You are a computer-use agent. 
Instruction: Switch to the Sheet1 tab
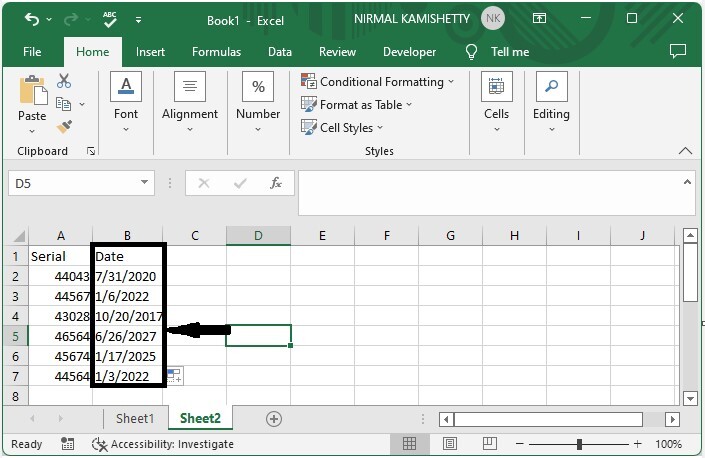click(135, 419)
